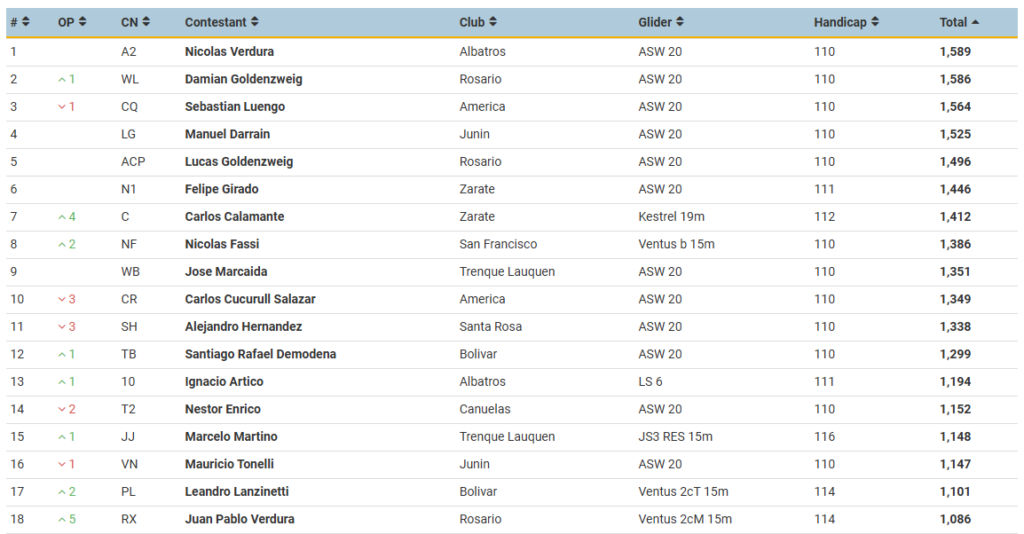Click the green up arrow beside Carlos Calamante
The height and width of the screenshot is (534, 1024).
coord(62,217)
